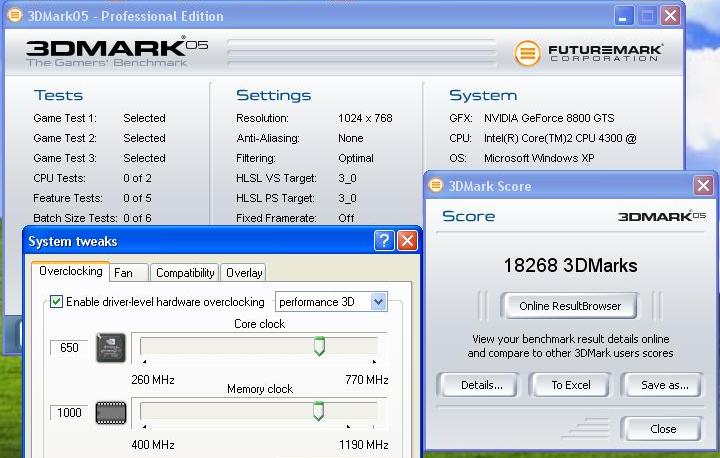Click the Save as... button
Viewport: 720px width, 458px height.
click(662, 385)
